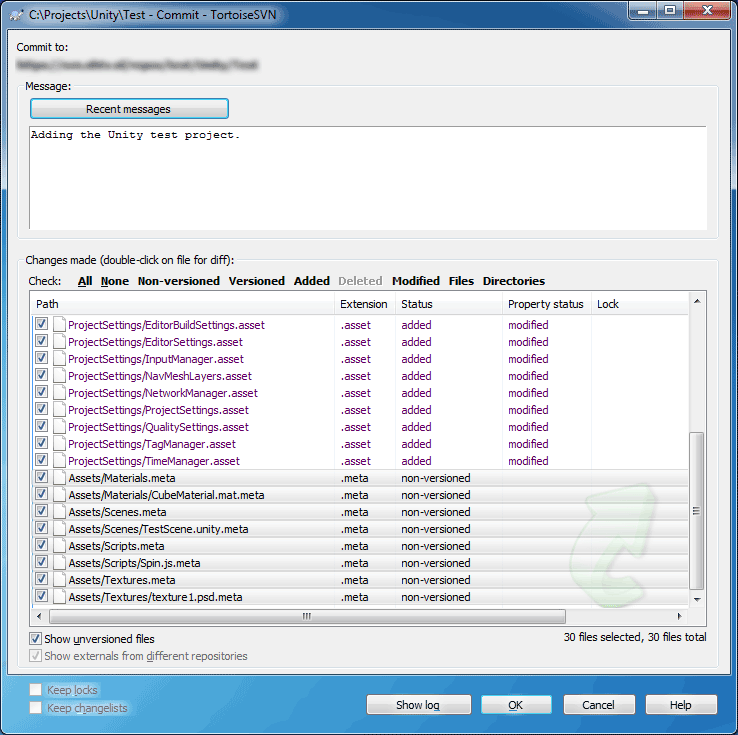738x735 pixels.
Task: Cancel the commit dialog
Action: 599,704
